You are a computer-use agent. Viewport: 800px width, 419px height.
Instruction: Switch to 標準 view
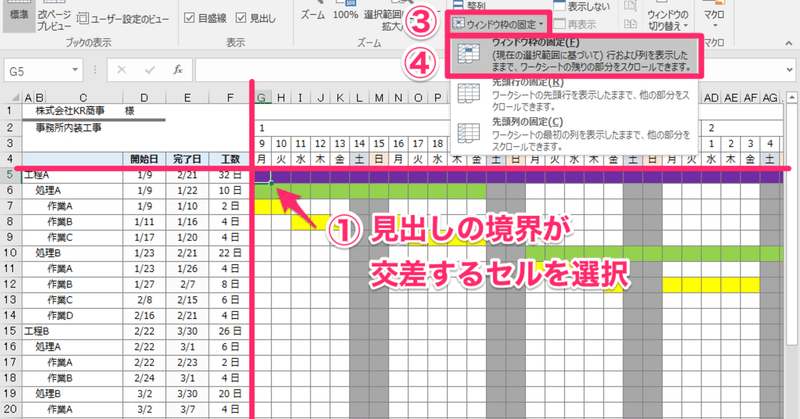pos(19,14)
